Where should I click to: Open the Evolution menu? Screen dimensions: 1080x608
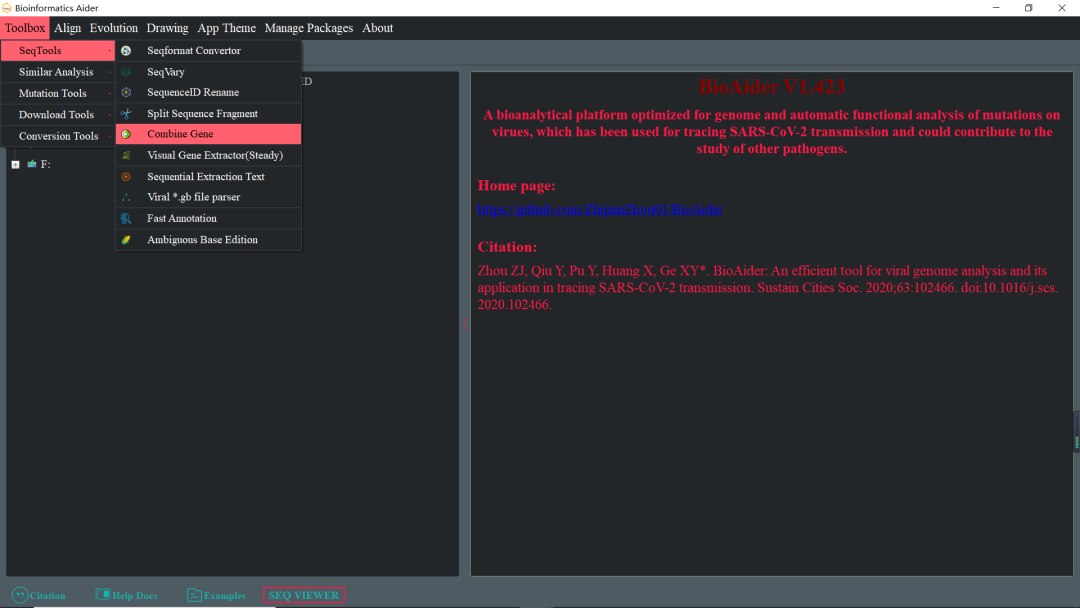pos(114,28)
